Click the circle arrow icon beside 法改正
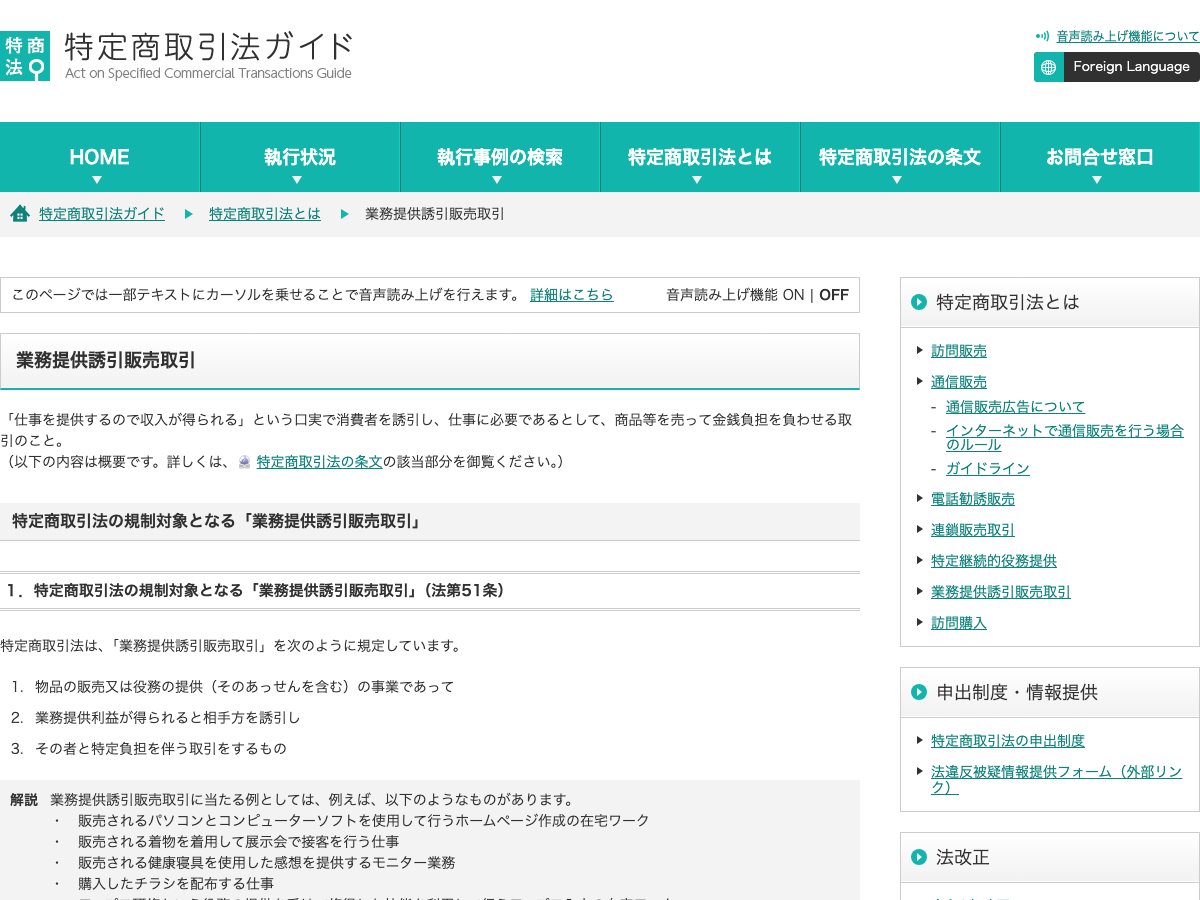This screenshot has height=900, width=1200. pos(919,857)
